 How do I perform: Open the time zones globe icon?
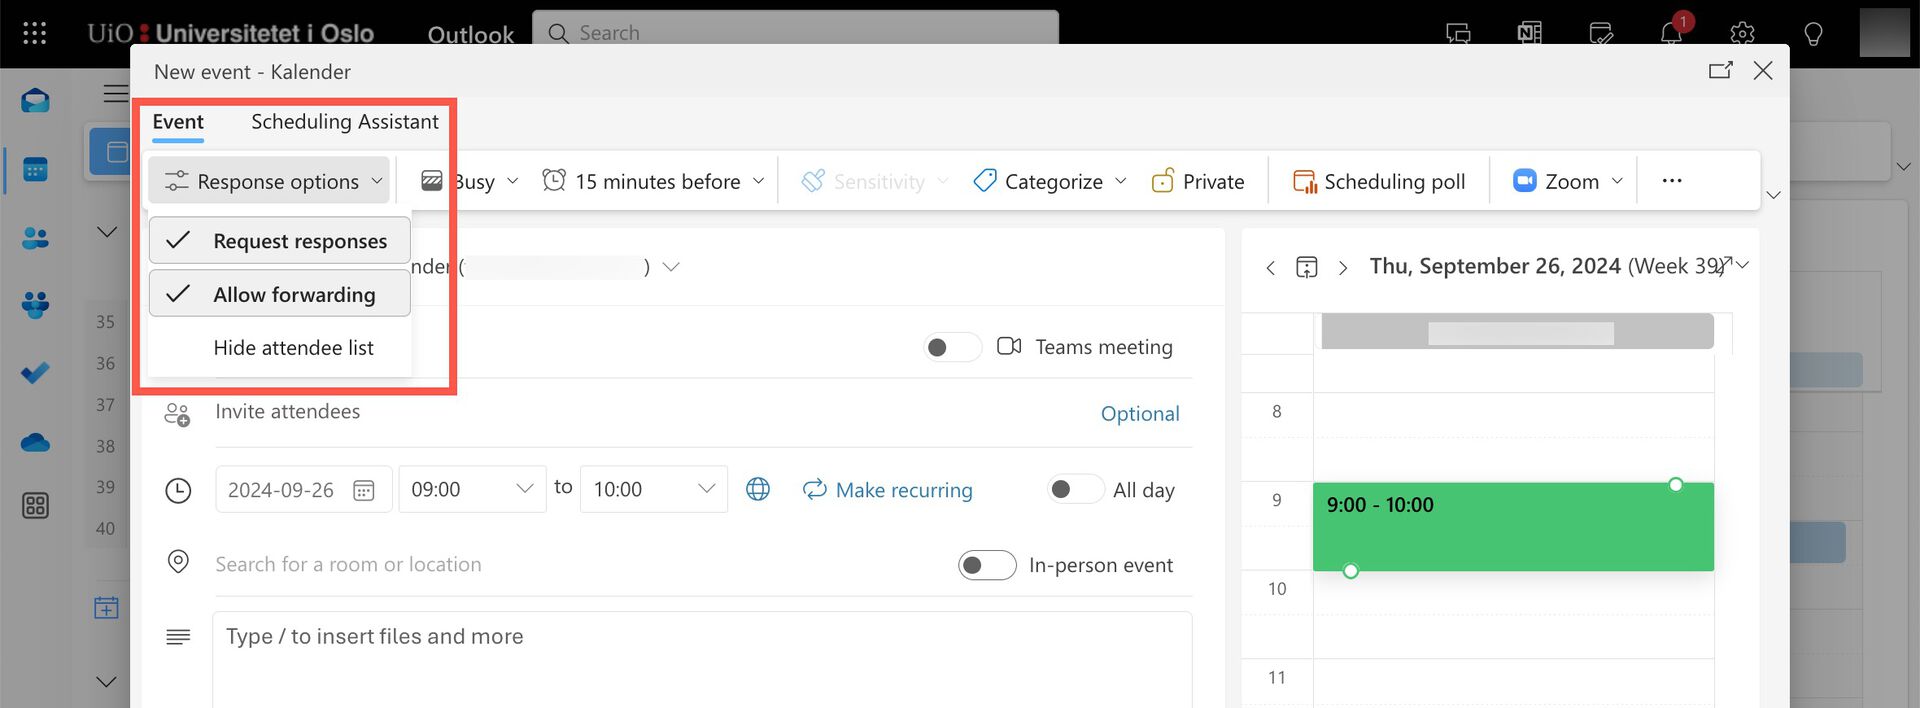click(758, 489)
